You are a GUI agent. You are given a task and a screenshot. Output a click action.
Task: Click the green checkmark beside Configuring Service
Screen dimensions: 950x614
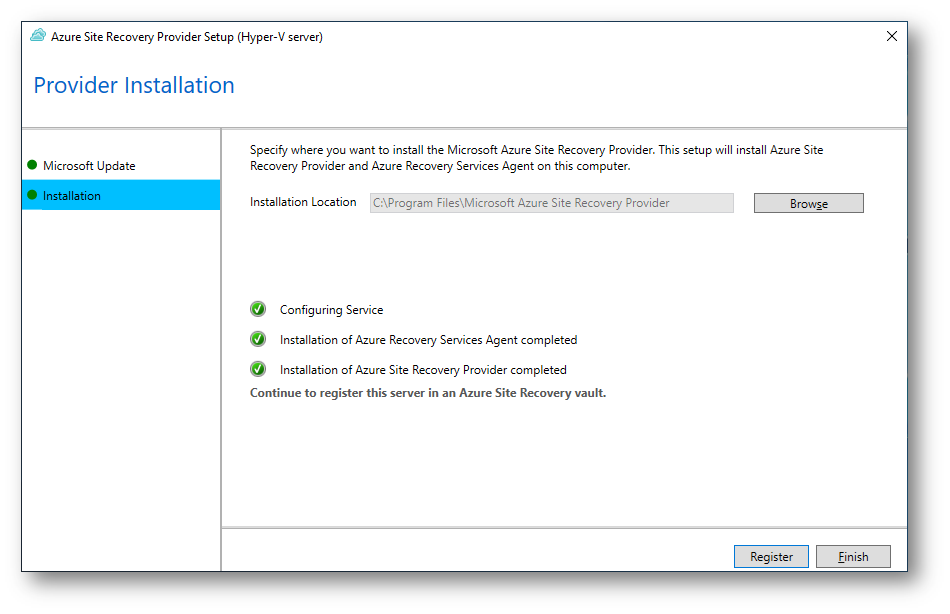(x=258, y=309)
